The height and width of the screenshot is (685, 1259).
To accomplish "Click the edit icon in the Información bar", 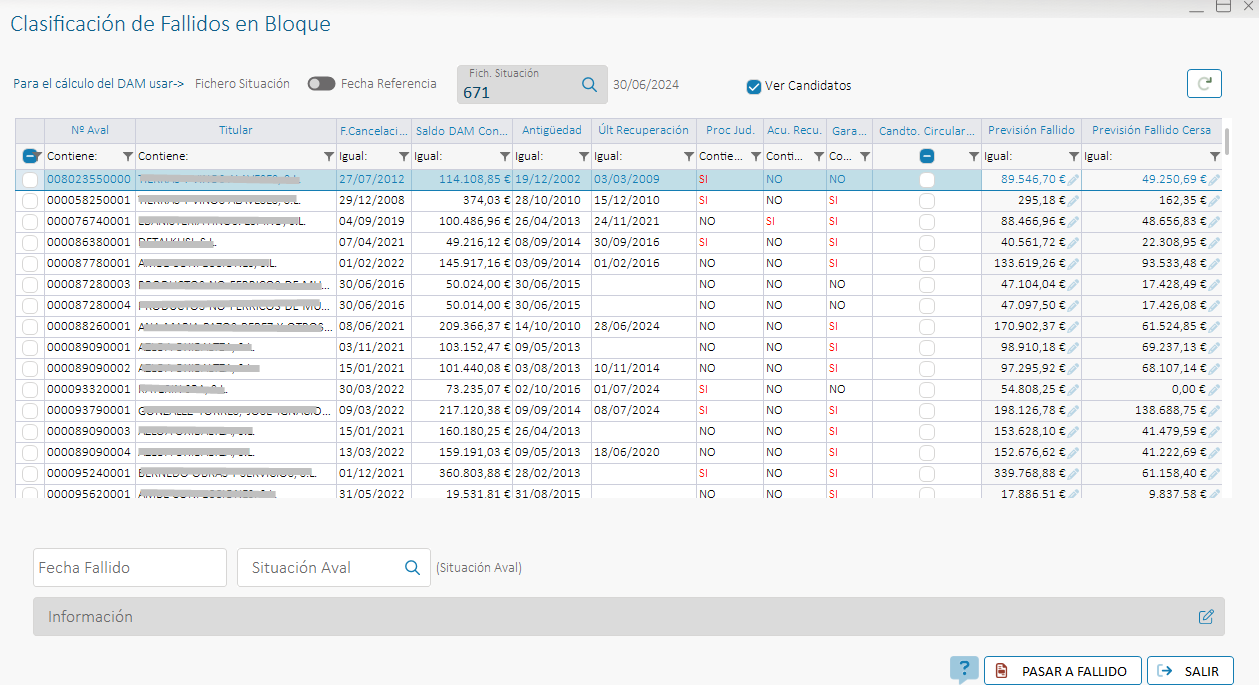I will point(1206,617).
